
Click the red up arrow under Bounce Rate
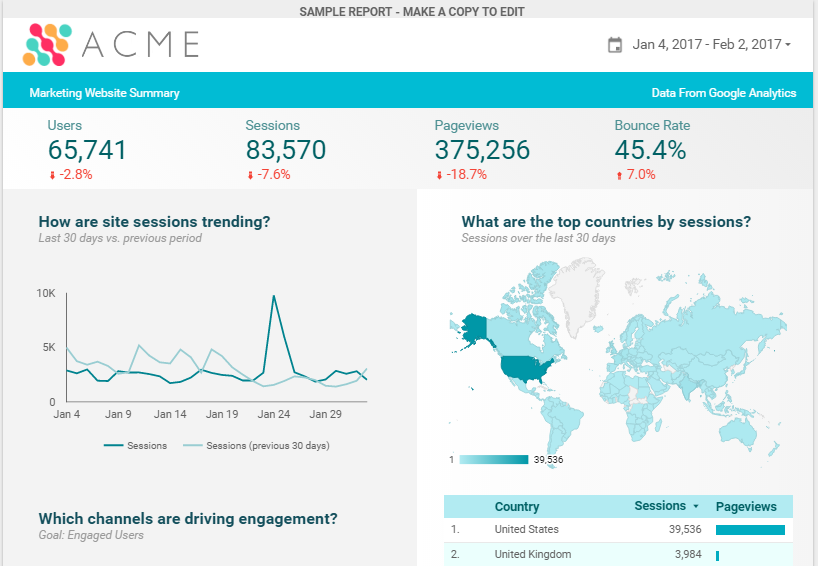point(619,175)
